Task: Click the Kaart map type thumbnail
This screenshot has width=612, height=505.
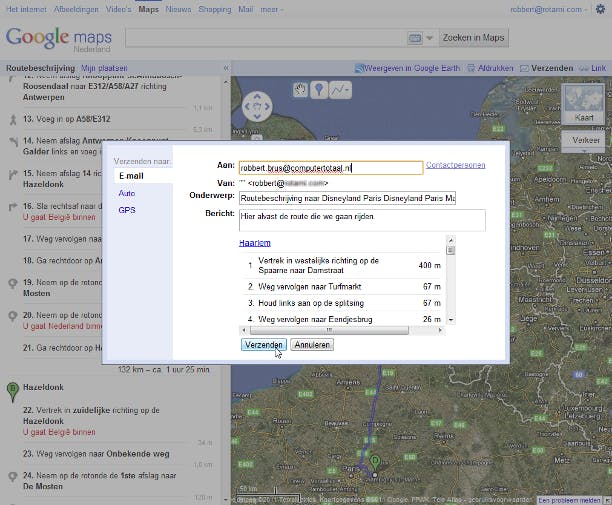Action: [583, 105]
